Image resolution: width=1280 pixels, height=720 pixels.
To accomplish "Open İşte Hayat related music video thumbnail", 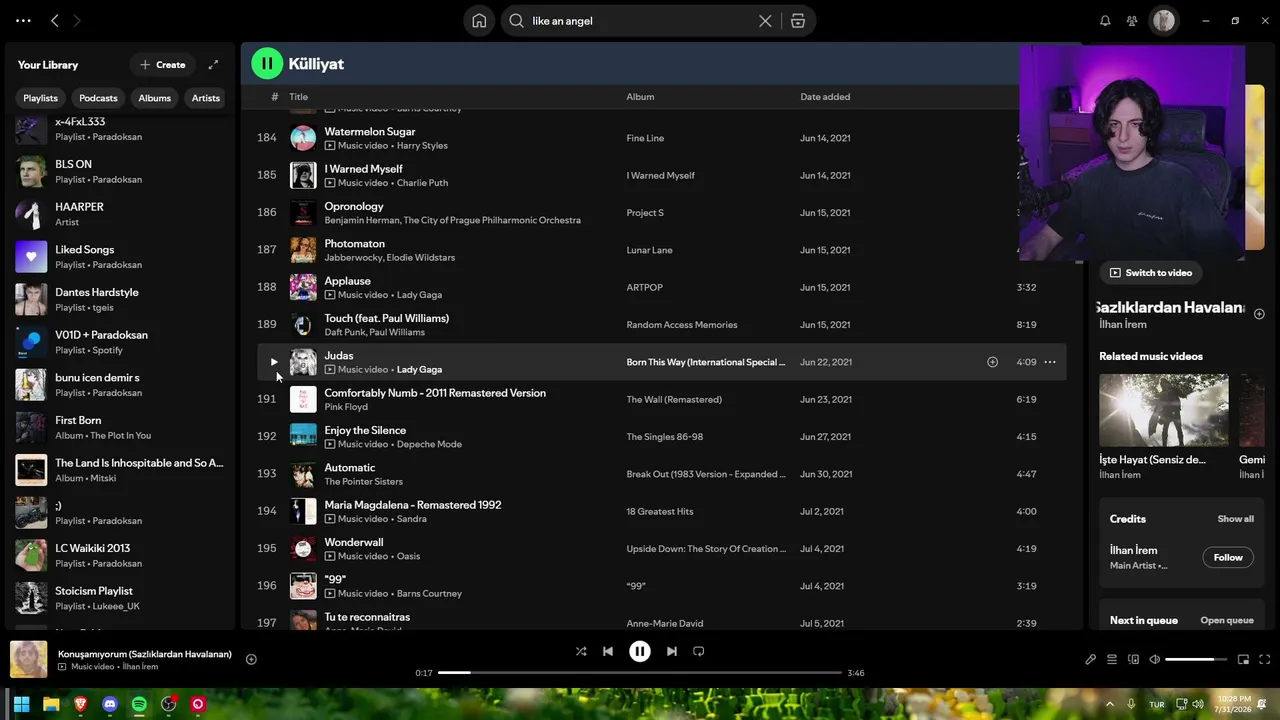I will (x=1164, y=410).
